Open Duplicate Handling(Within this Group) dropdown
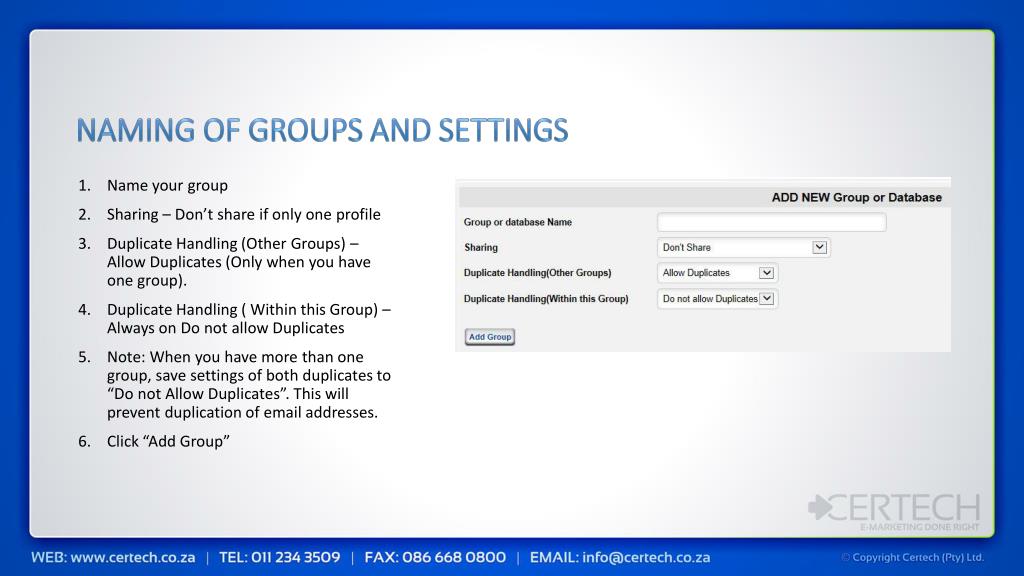The image size is (1024, 576). (x=717, y=298)
